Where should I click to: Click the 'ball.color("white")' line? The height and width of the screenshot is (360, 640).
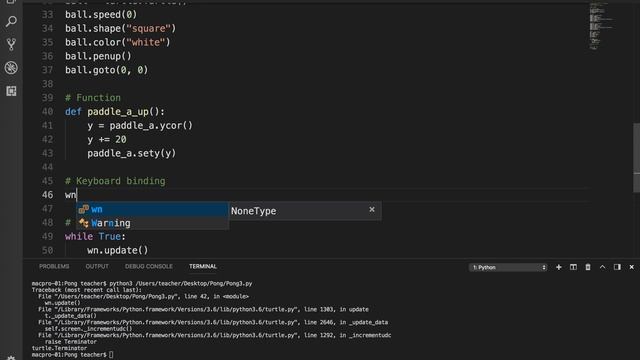(x=118, y=42)
